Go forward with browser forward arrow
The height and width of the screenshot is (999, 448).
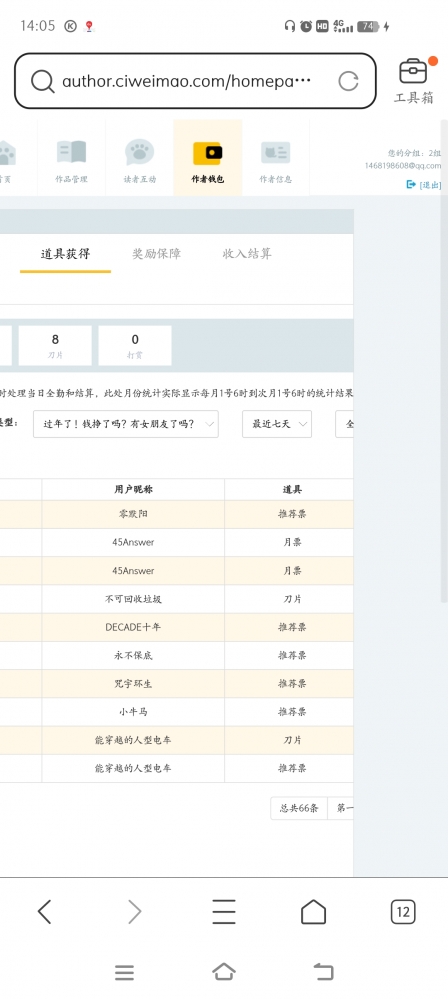134,912
